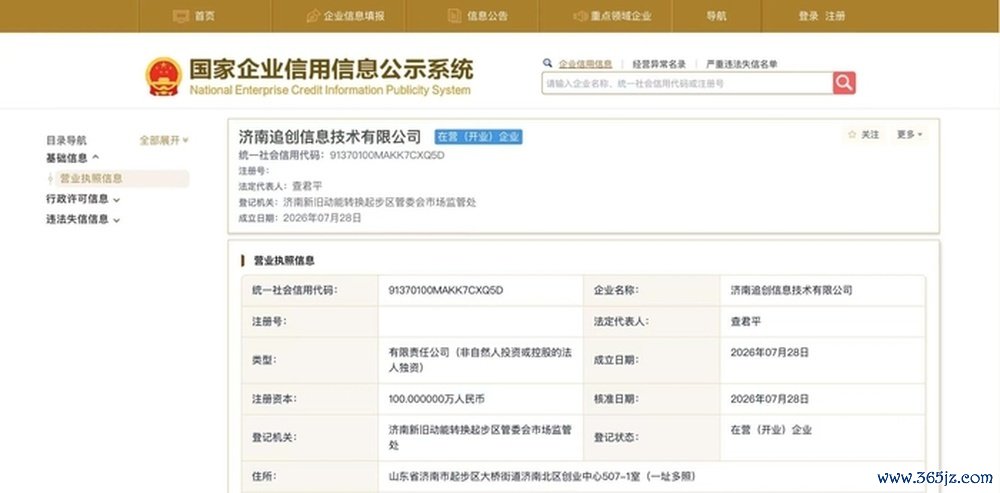Click table cell credit code 91370100MAKK7CXQ5D
This screenshot has width=1000, height=493.
click(x=446, y=290)
